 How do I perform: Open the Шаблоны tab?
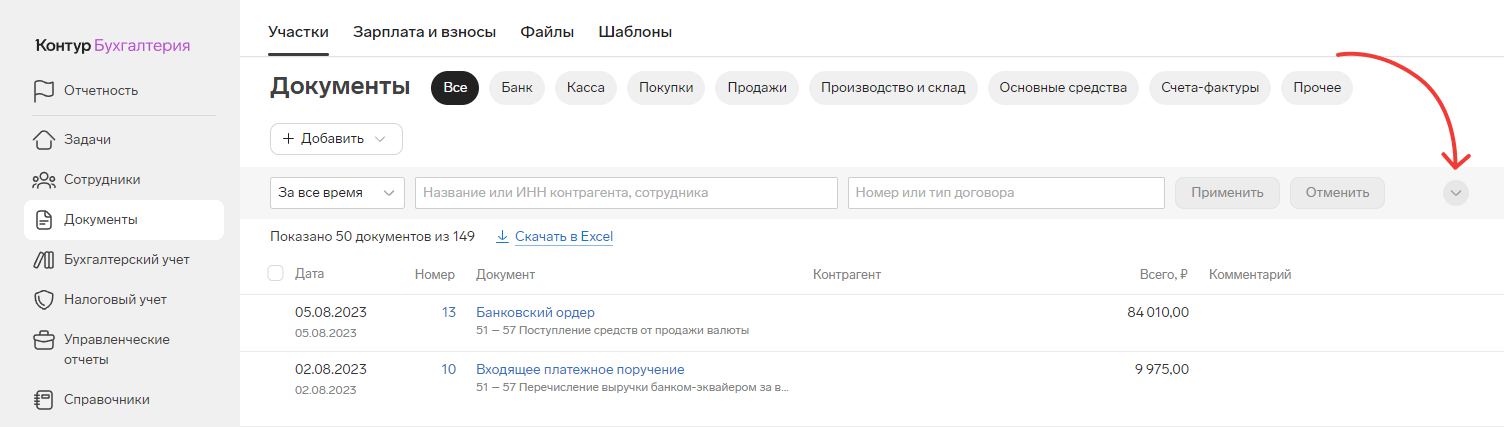coord(635,31)
